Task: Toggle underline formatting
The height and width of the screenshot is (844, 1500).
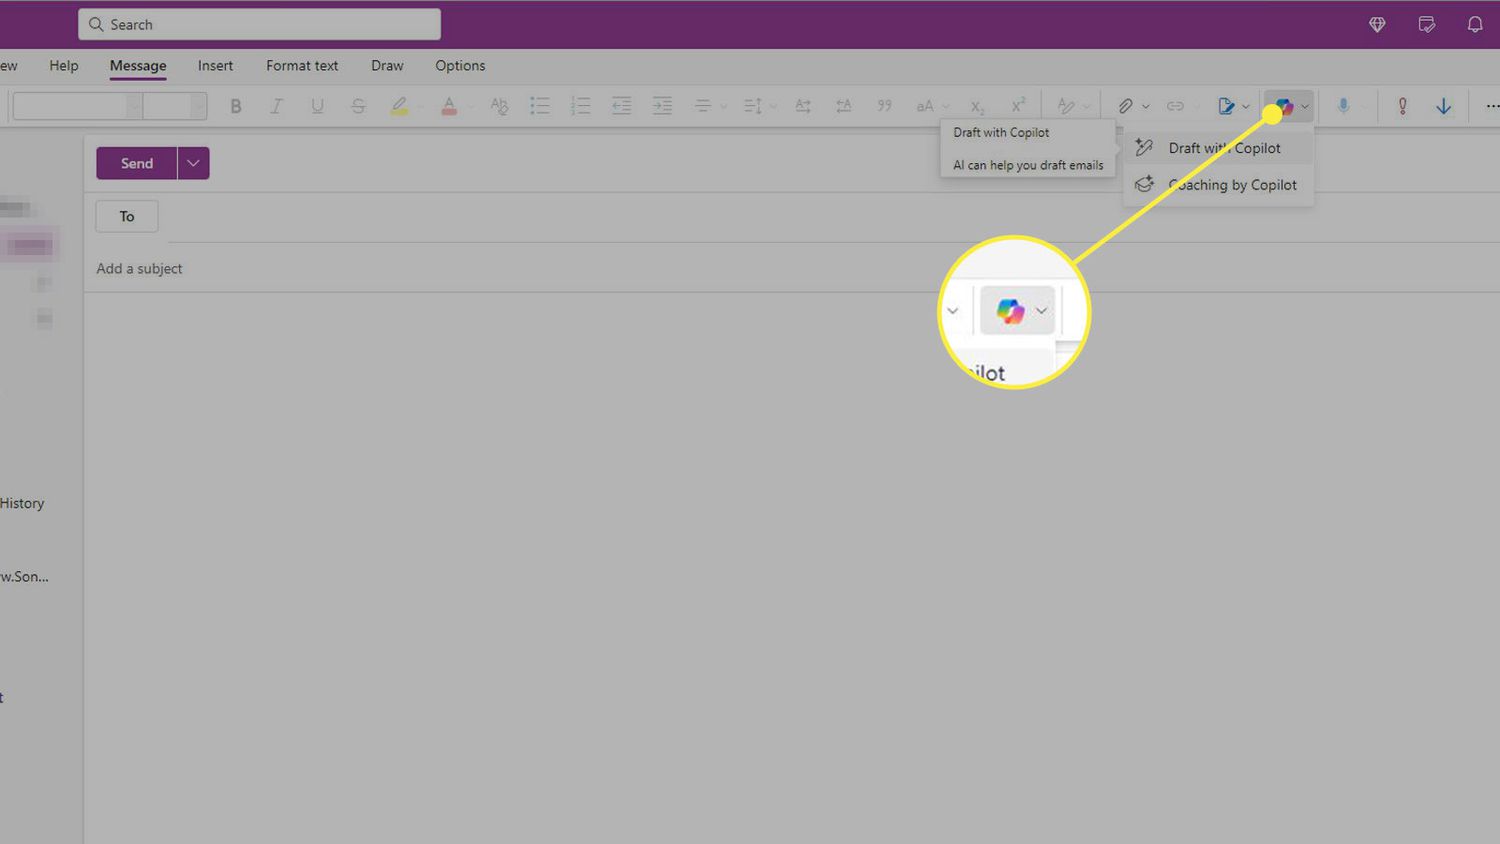Action: 317,106
